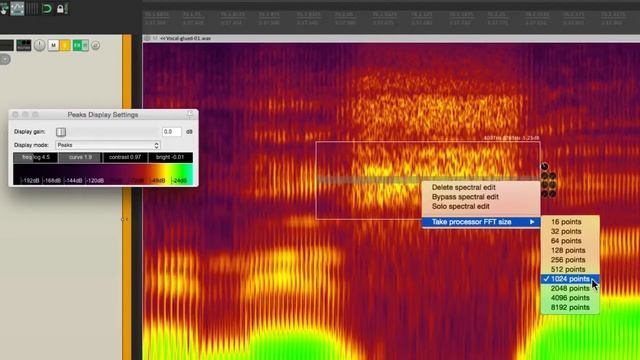Select 256 points FFT size
The height and width of the screenshot is (360, 640).
(570, 260)
